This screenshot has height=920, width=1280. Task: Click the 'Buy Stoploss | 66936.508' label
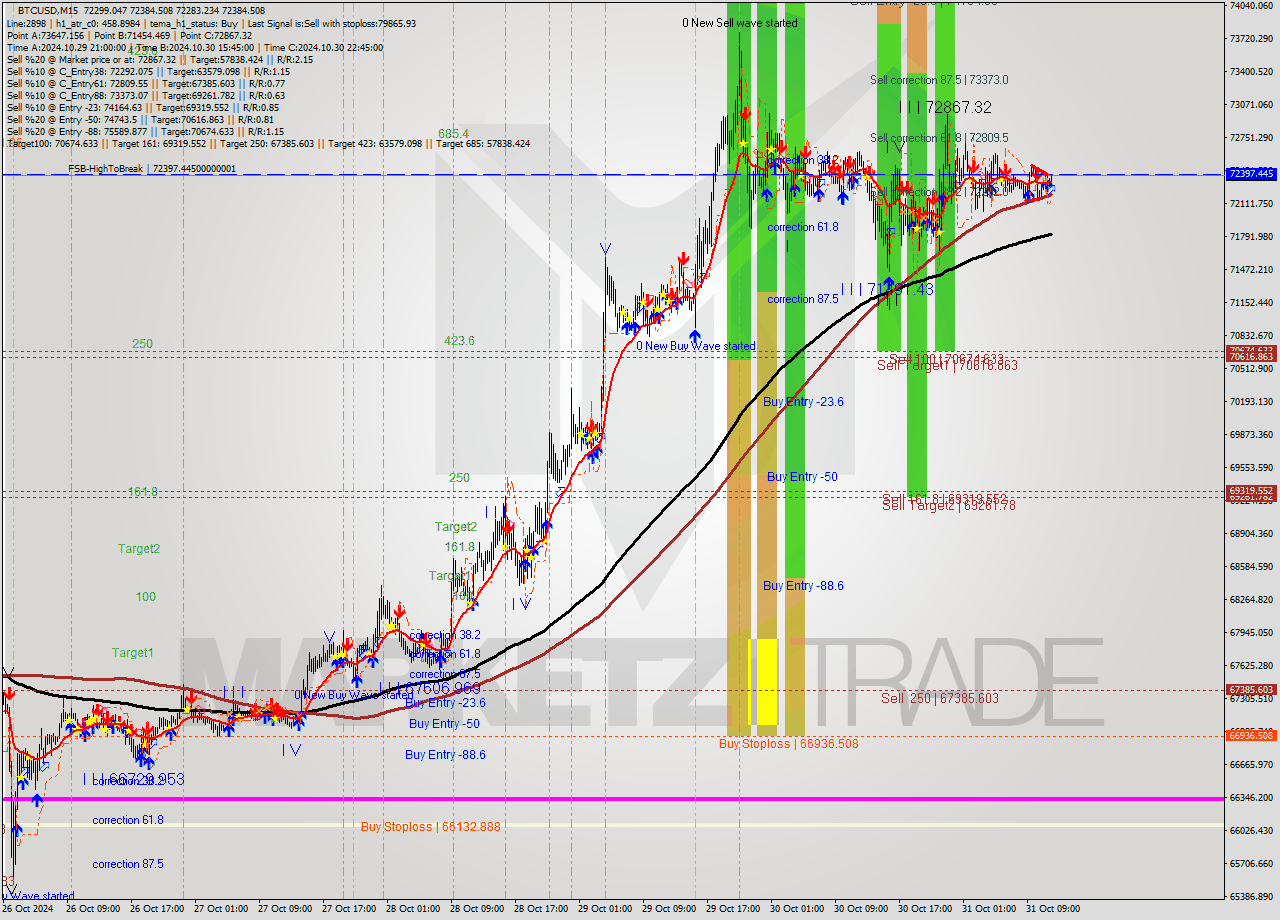pos(789,743)
